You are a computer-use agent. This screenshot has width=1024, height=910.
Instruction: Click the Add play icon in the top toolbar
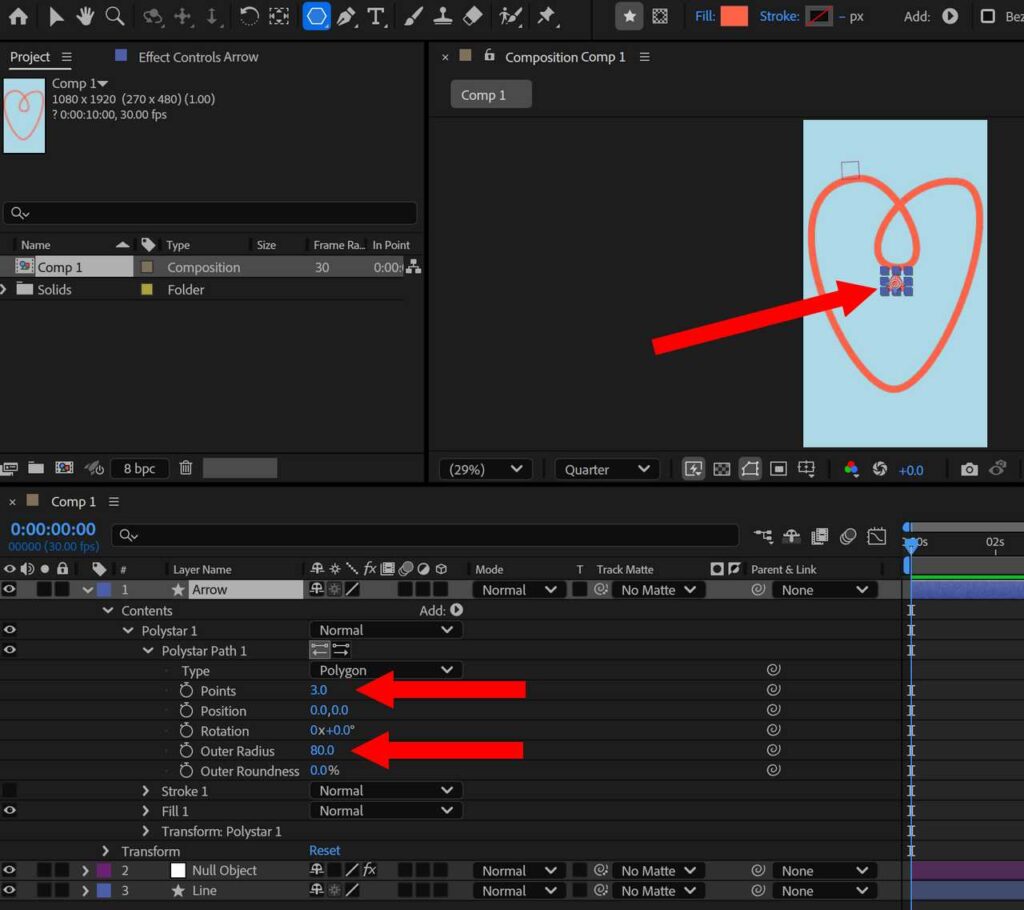coord(950,16)
